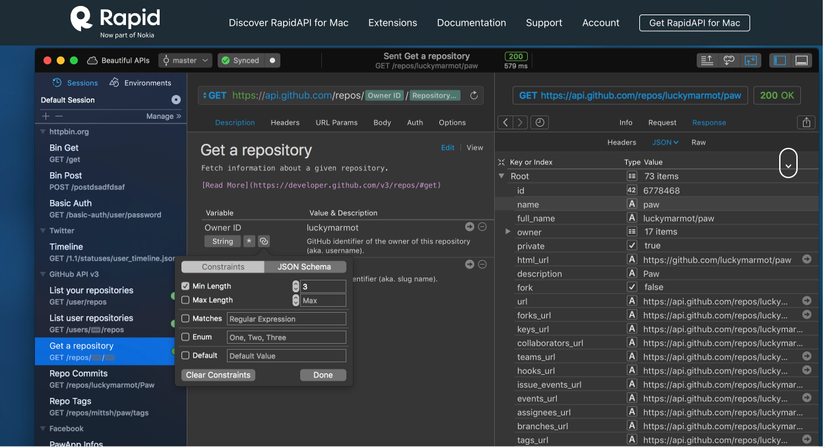The height and width of the screenshot is (448, 825).
Task: Enable the Matches checkbox
Action: point(185,318)
